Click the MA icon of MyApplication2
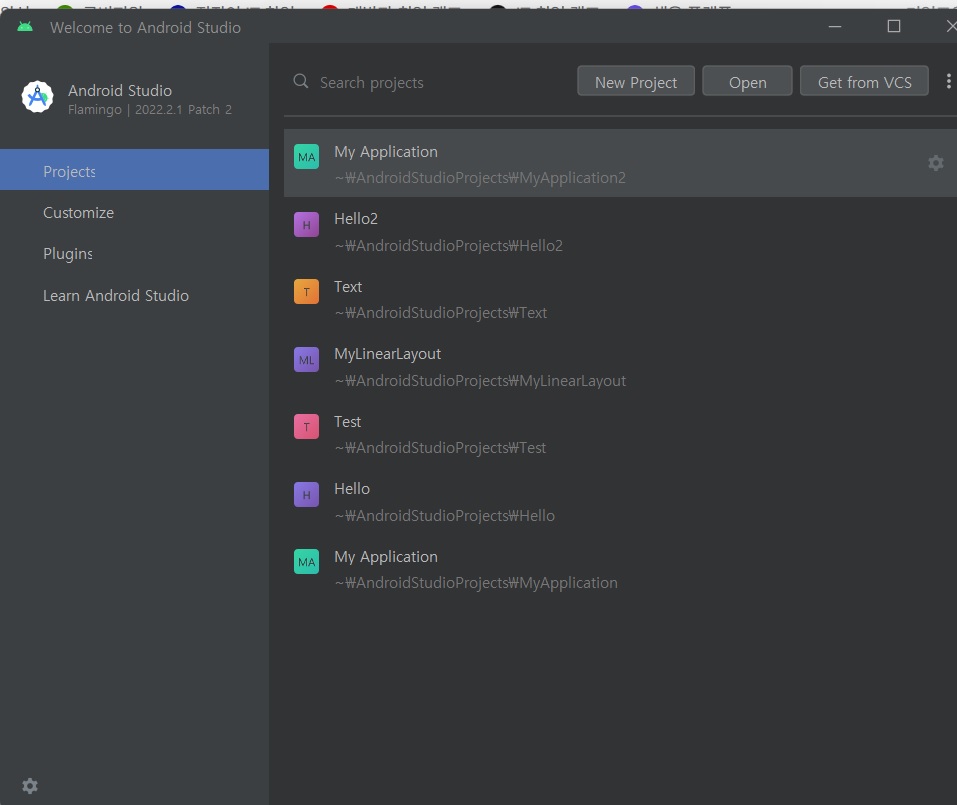 point(306,157)
